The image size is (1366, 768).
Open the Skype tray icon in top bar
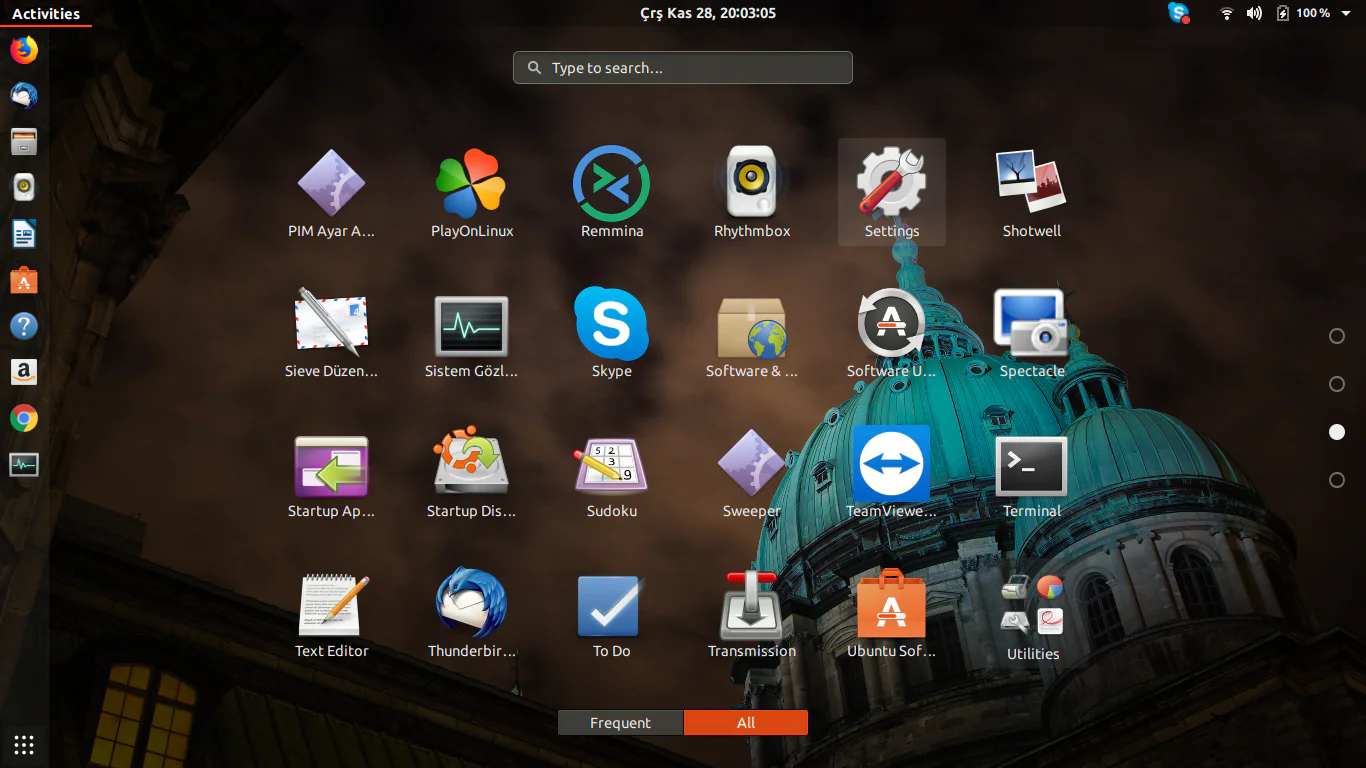click(x=1179, y=13)
